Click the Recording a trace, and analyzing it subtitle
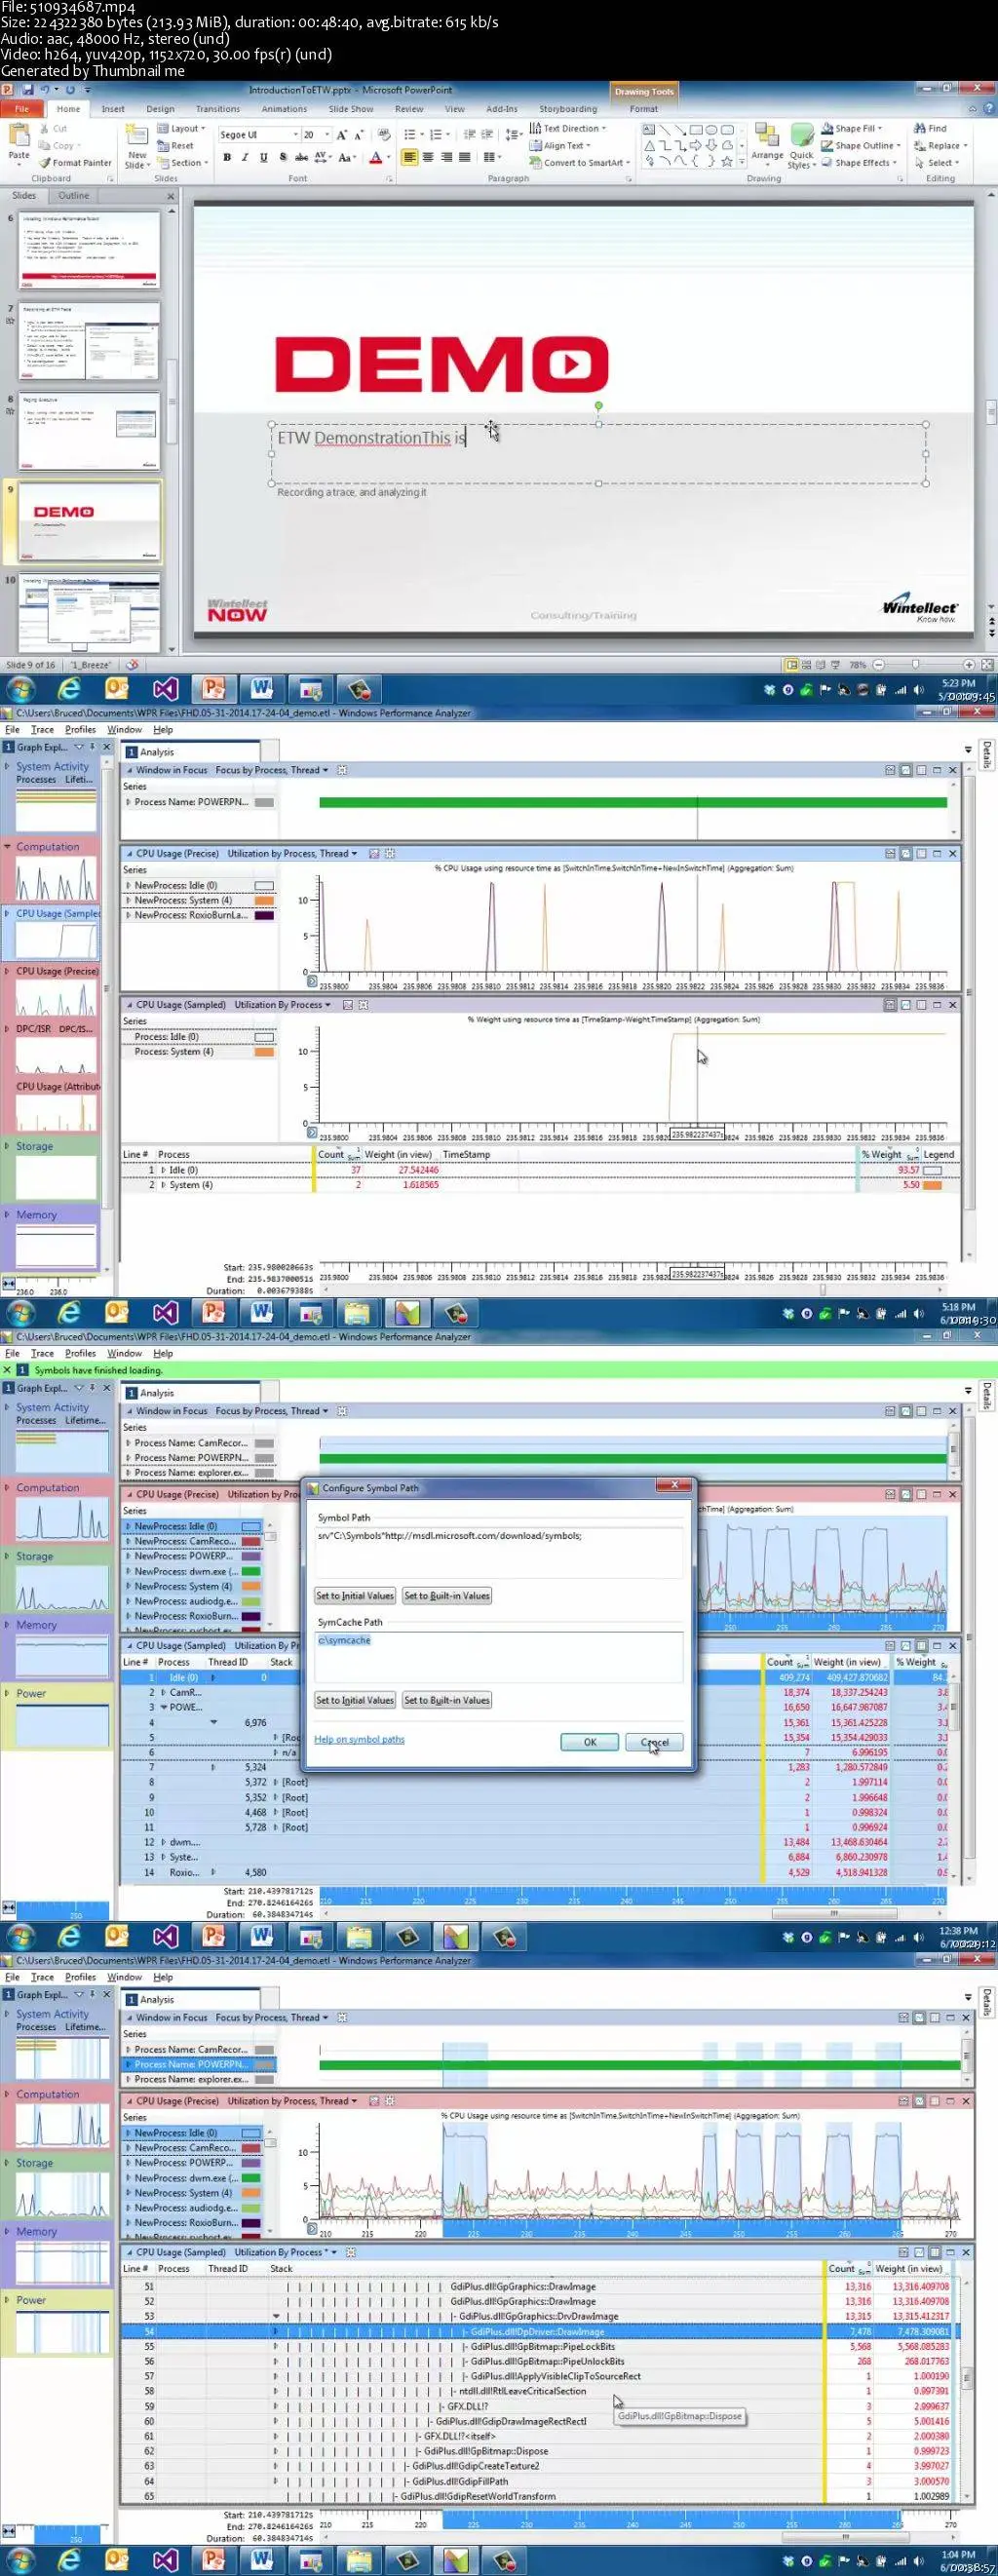Screen dimensions: 998x2576 pyautogui.click(x=352, y=492)
